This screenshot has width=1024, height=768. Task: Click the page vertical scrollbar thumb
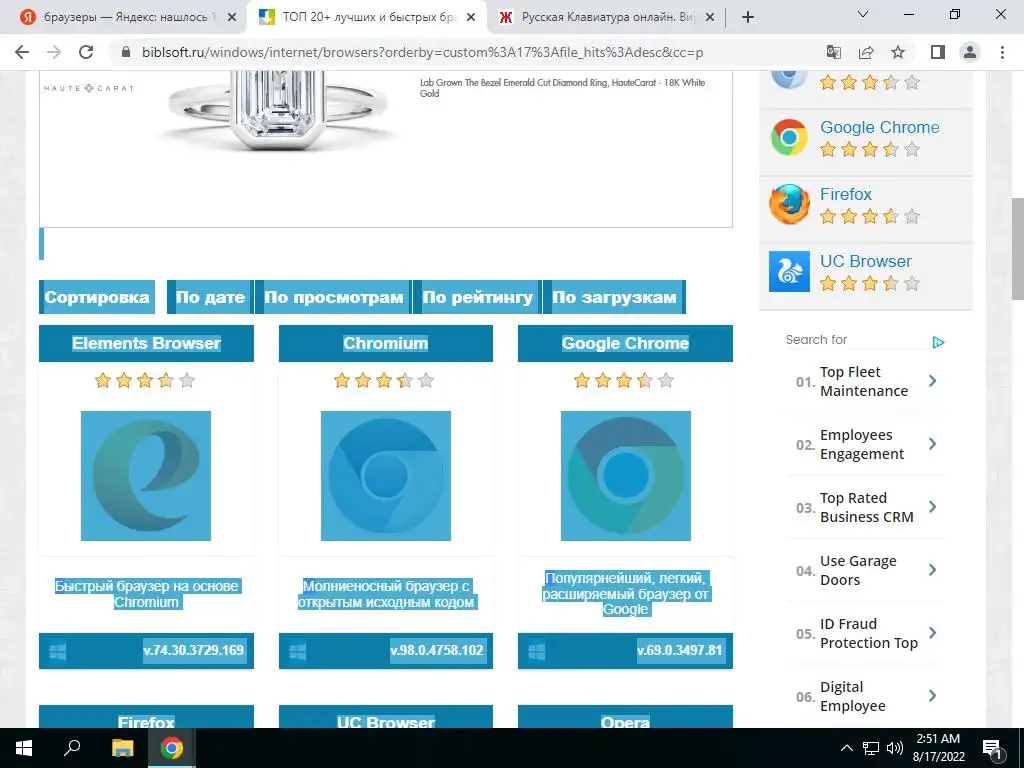(1017, 248)
